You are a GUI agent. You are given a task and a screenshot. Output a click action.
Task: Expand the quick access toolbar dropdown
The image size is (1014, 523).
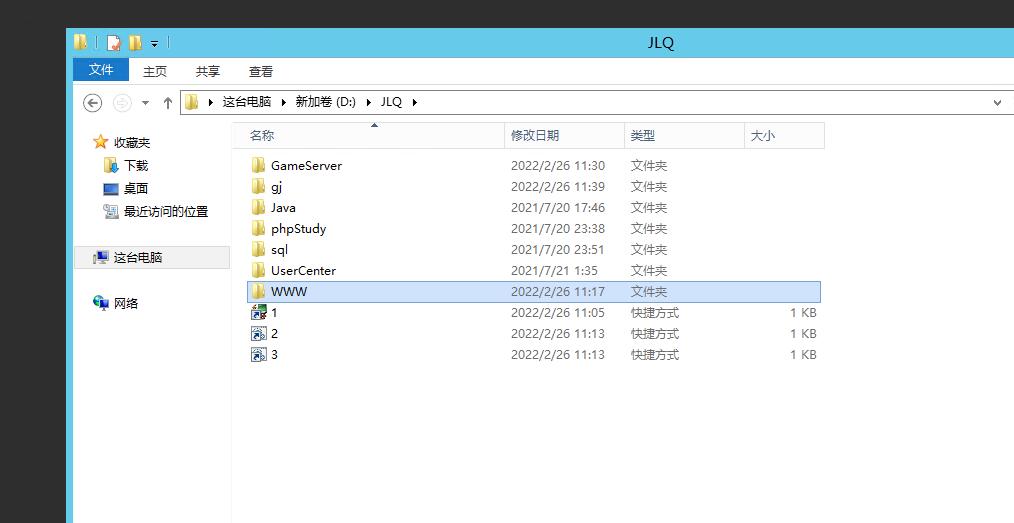click(155, 44)
